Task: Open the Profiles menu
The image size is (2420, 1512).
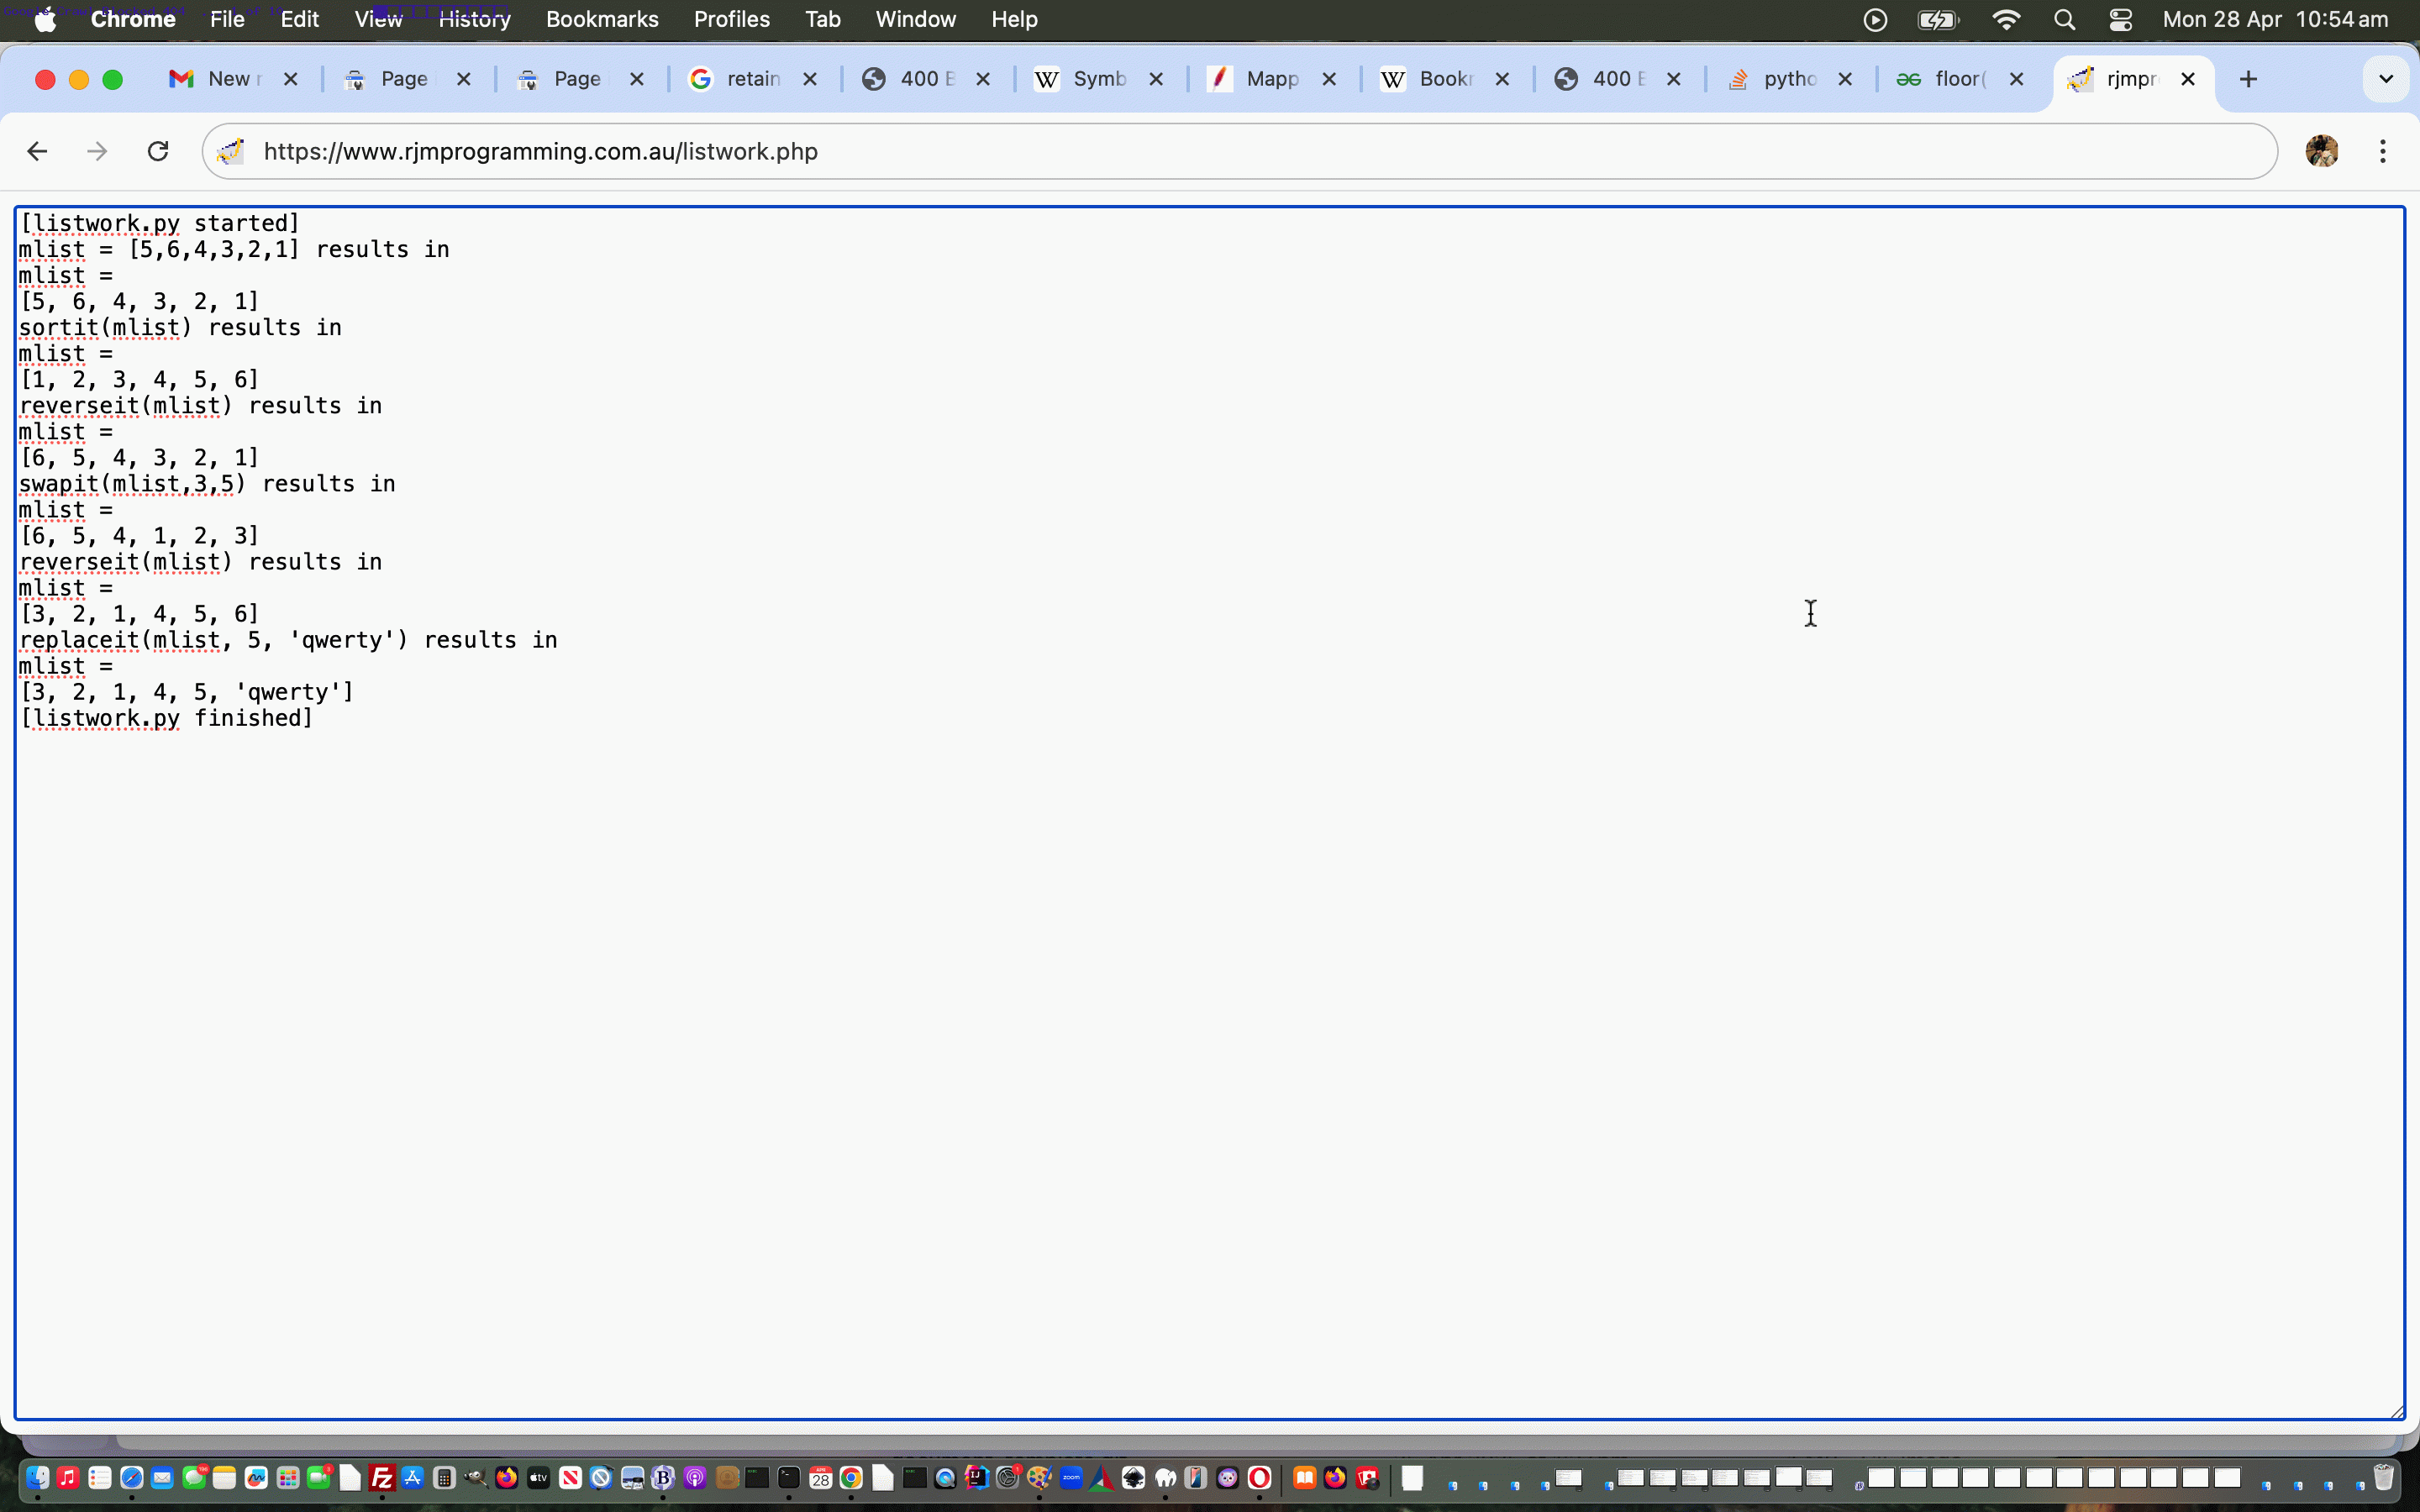Action: click(x=731, y=20)
